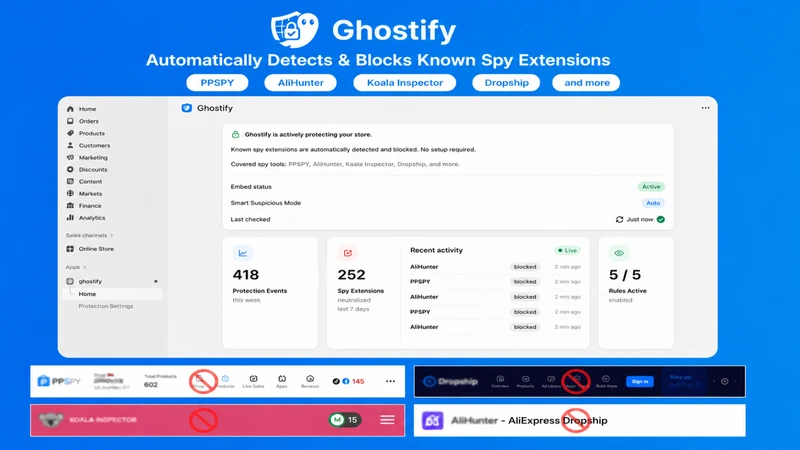This screenshot has height=450, width=800.
Task: Click the AliHunter purple app icon
Action: pos(433,420)
